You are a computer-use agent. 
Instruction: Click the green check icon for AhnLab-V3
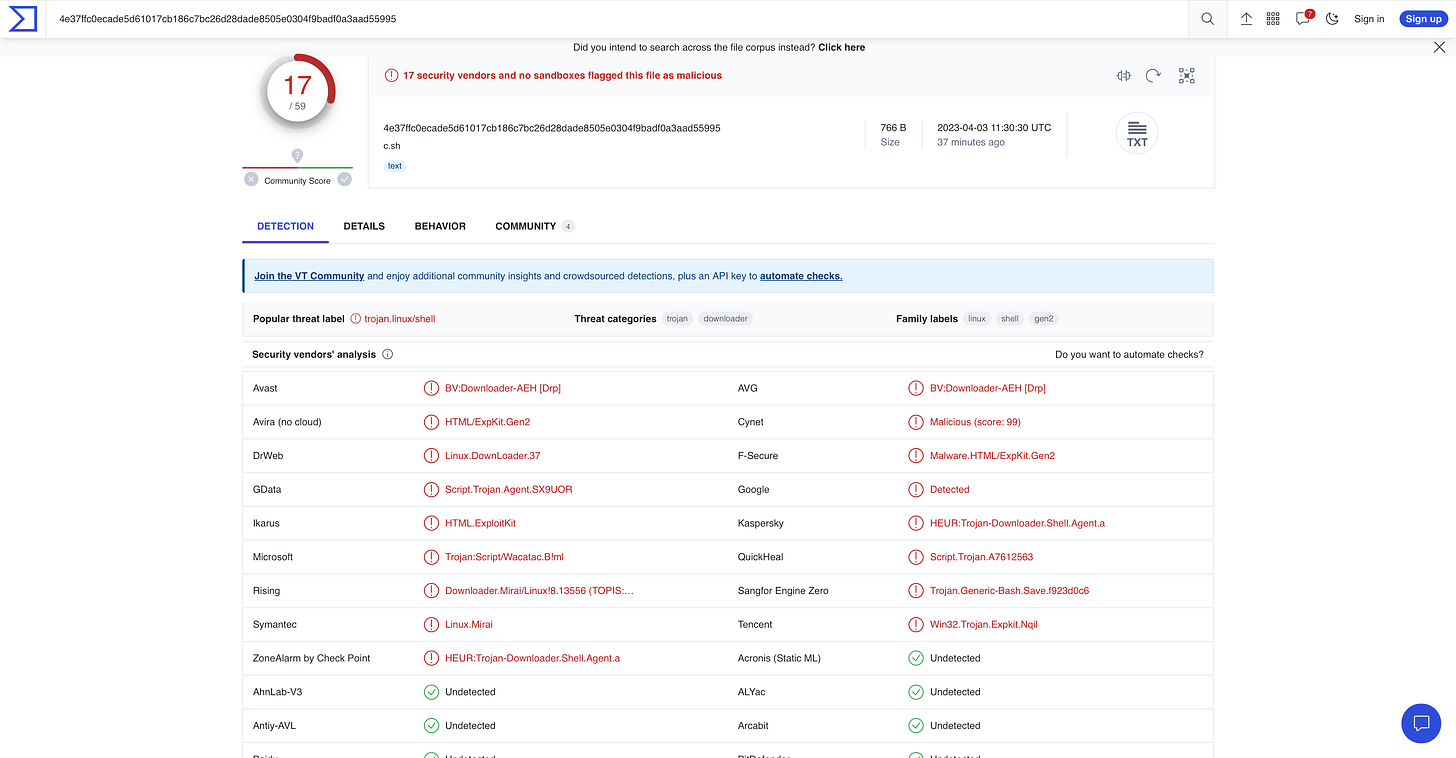[x=431, y=692]
